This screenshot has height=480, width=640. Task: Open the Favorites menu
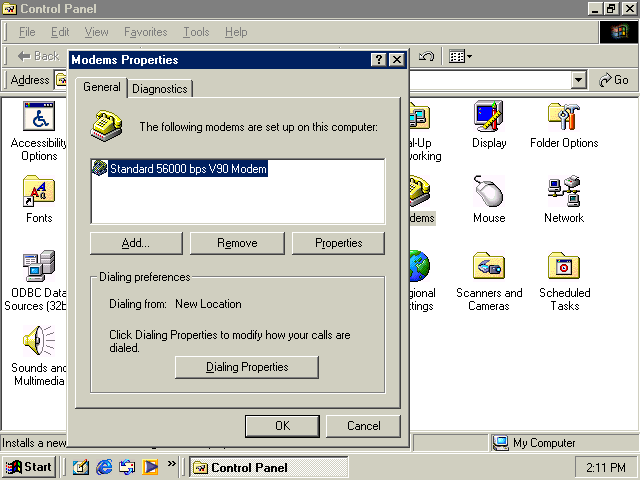(146, 32)
